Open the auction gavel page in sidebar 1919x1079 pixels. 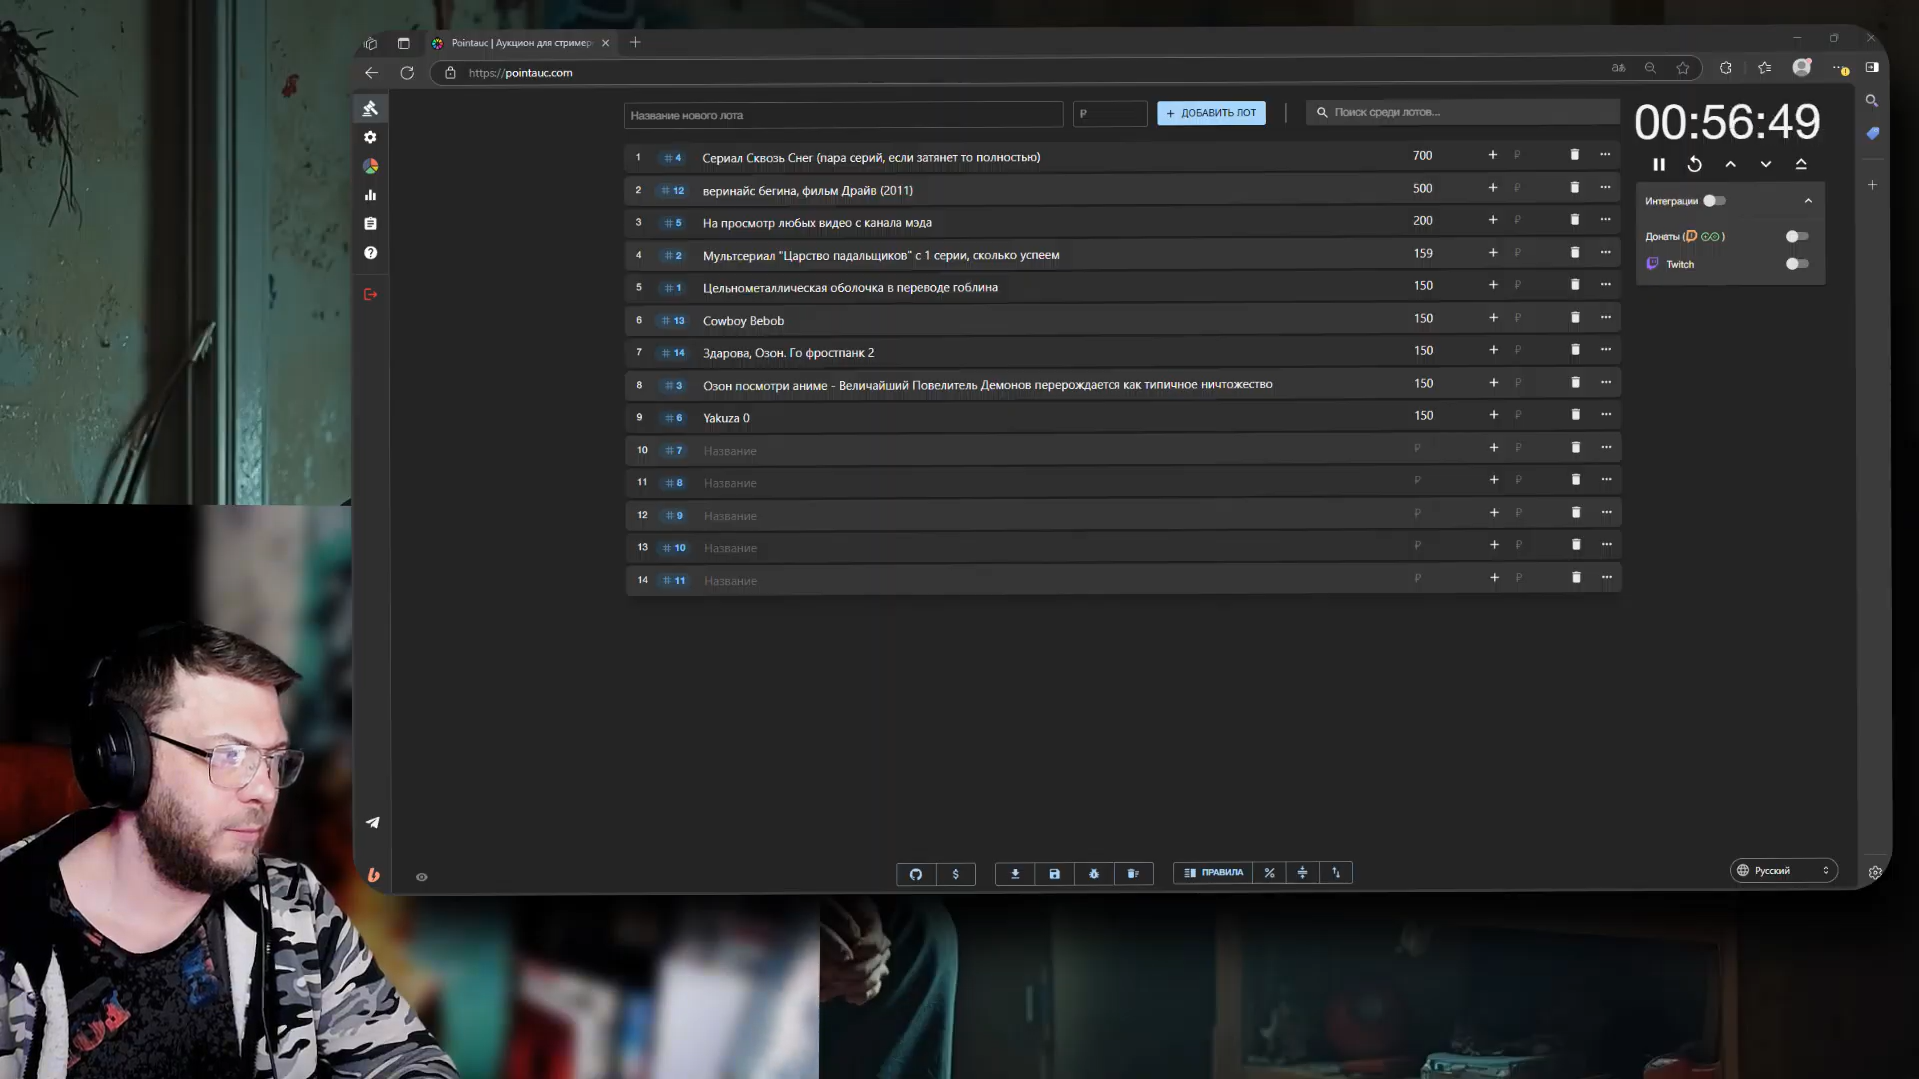coord(370,108)
